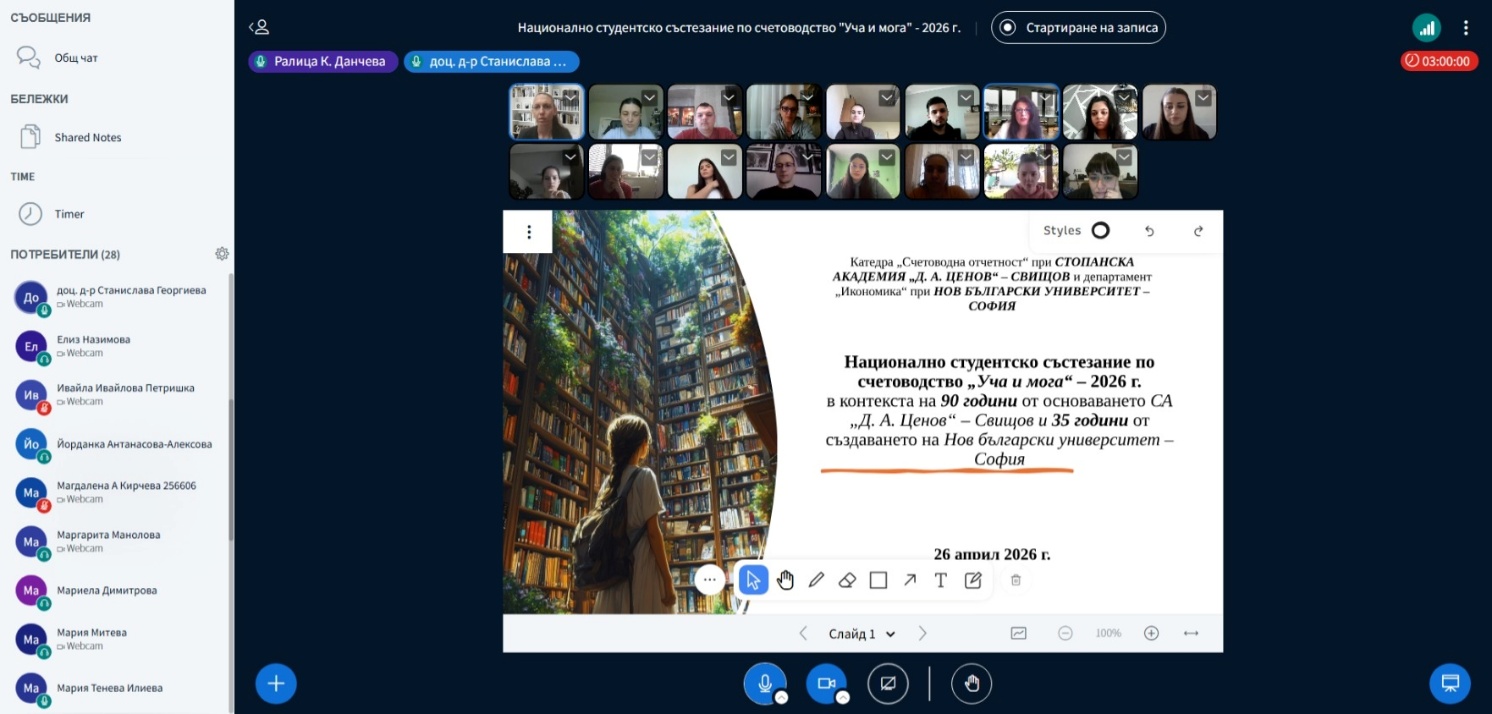Toggle the webcam sharing button
This screenshot has height=714, width=1492.
pos(826,683)
